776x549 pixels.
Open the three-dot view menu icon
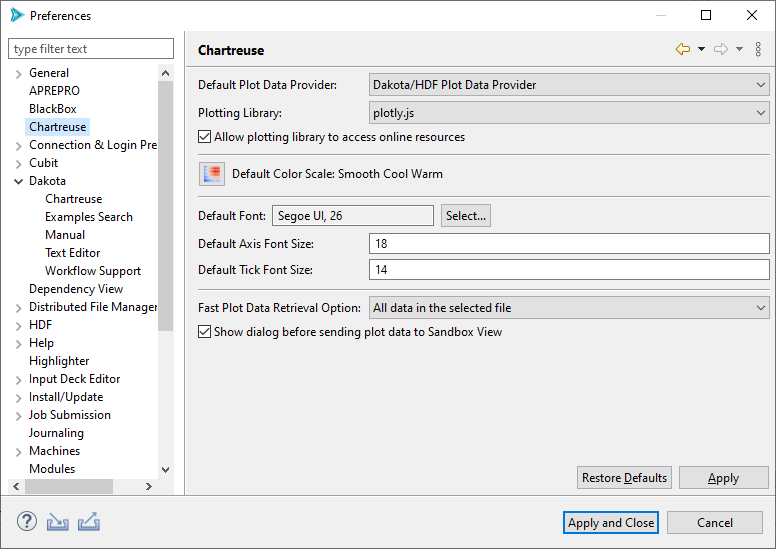[x=758, y=49]
